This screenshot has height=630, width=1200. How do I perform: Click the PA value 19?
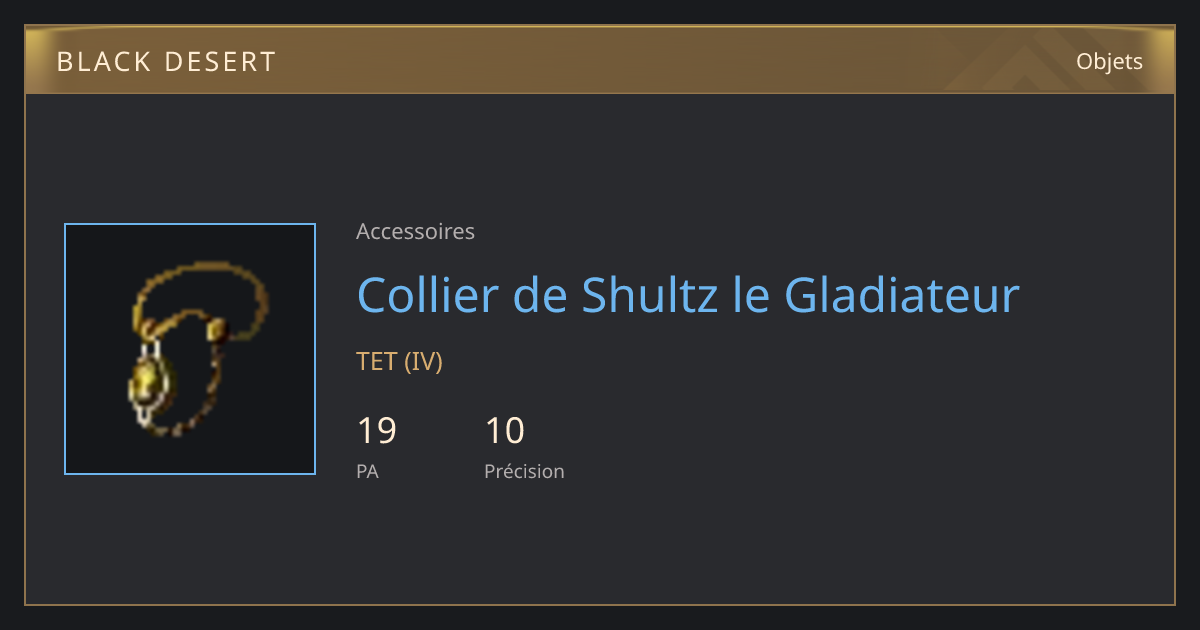click(x=377, y=431)
